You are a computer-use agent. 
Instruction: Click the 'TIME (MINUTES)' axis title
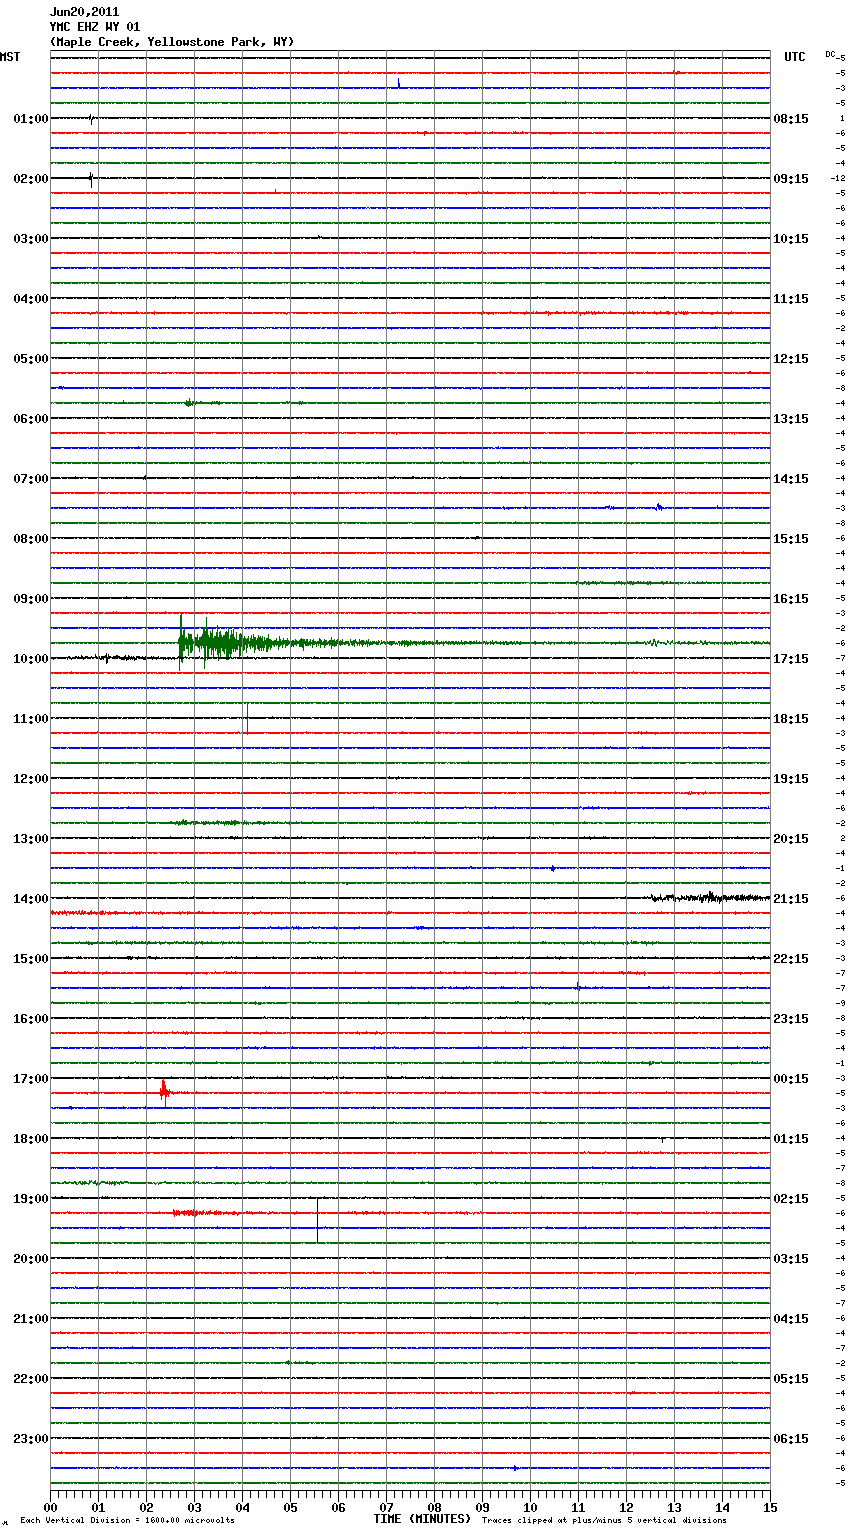click(x=422, y=1519)
